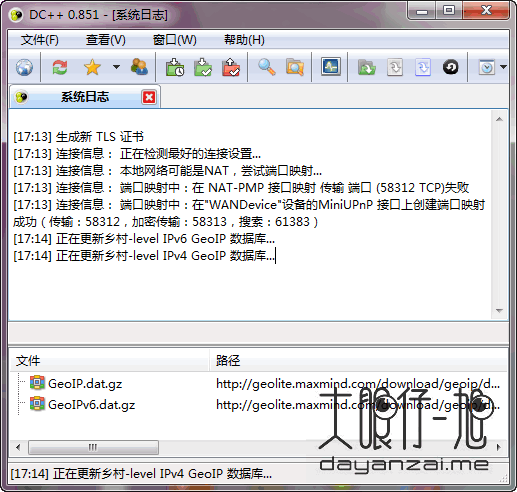Click the DC++ title bar app icon

pos(16,15)
